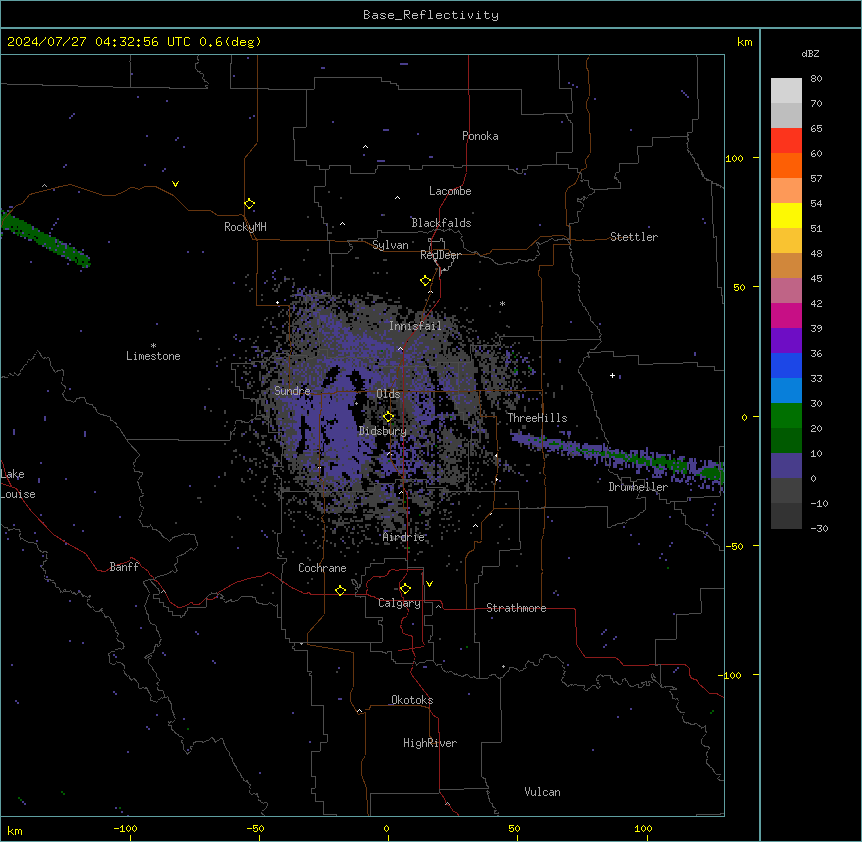The image size is (862, 842).
Task: Click the Limestone label
Action: 153,356
